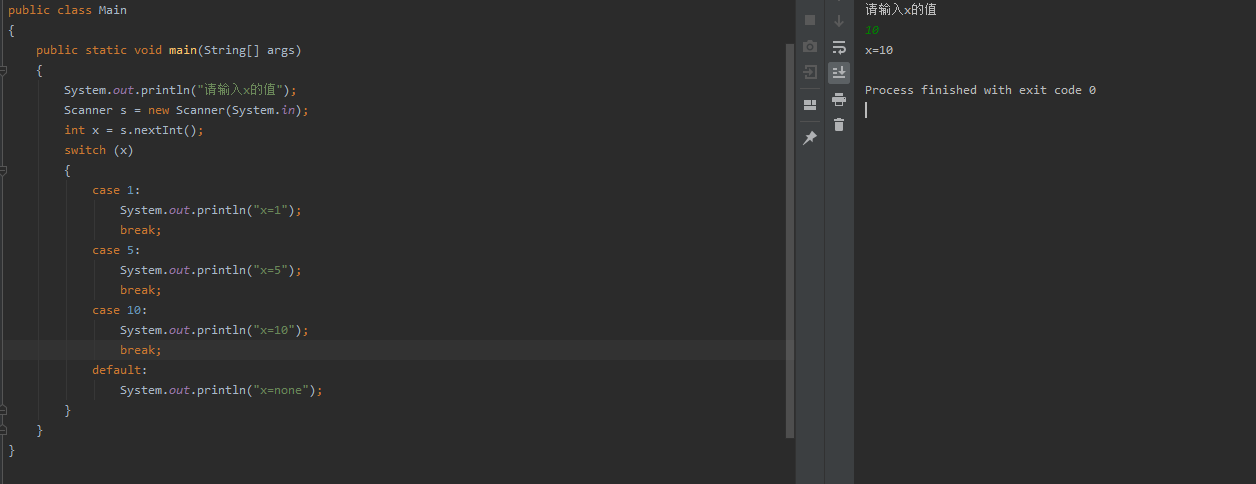The width and height of the screenshot is (1256, 484).
Task: Click the down arrow stack trace icon
Action: [x=839, y=20]
